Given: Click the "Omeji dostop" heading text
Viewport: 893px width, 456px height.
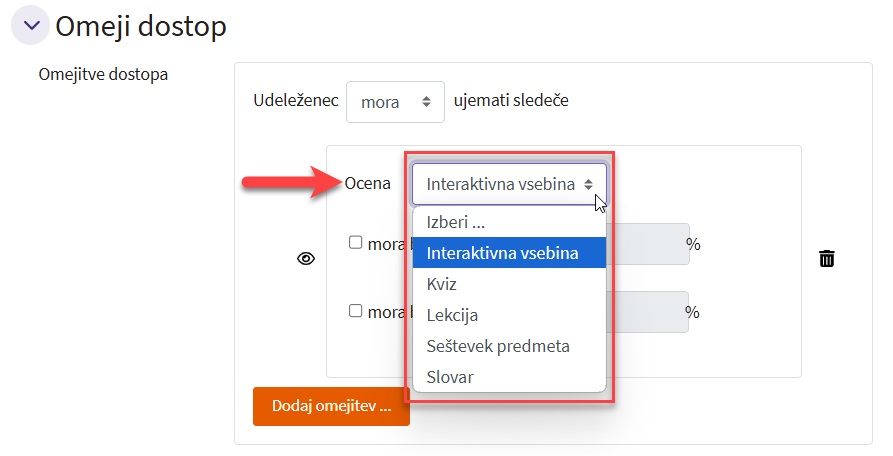Looking at the screenshot, I should [141, 26].
